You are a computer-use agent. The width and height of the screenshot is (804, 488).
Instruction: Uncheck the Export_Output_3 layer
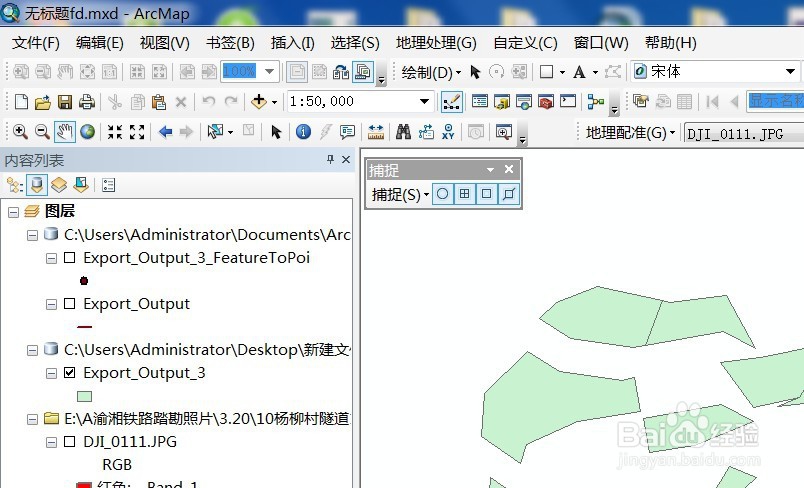[x=69, y=373]
